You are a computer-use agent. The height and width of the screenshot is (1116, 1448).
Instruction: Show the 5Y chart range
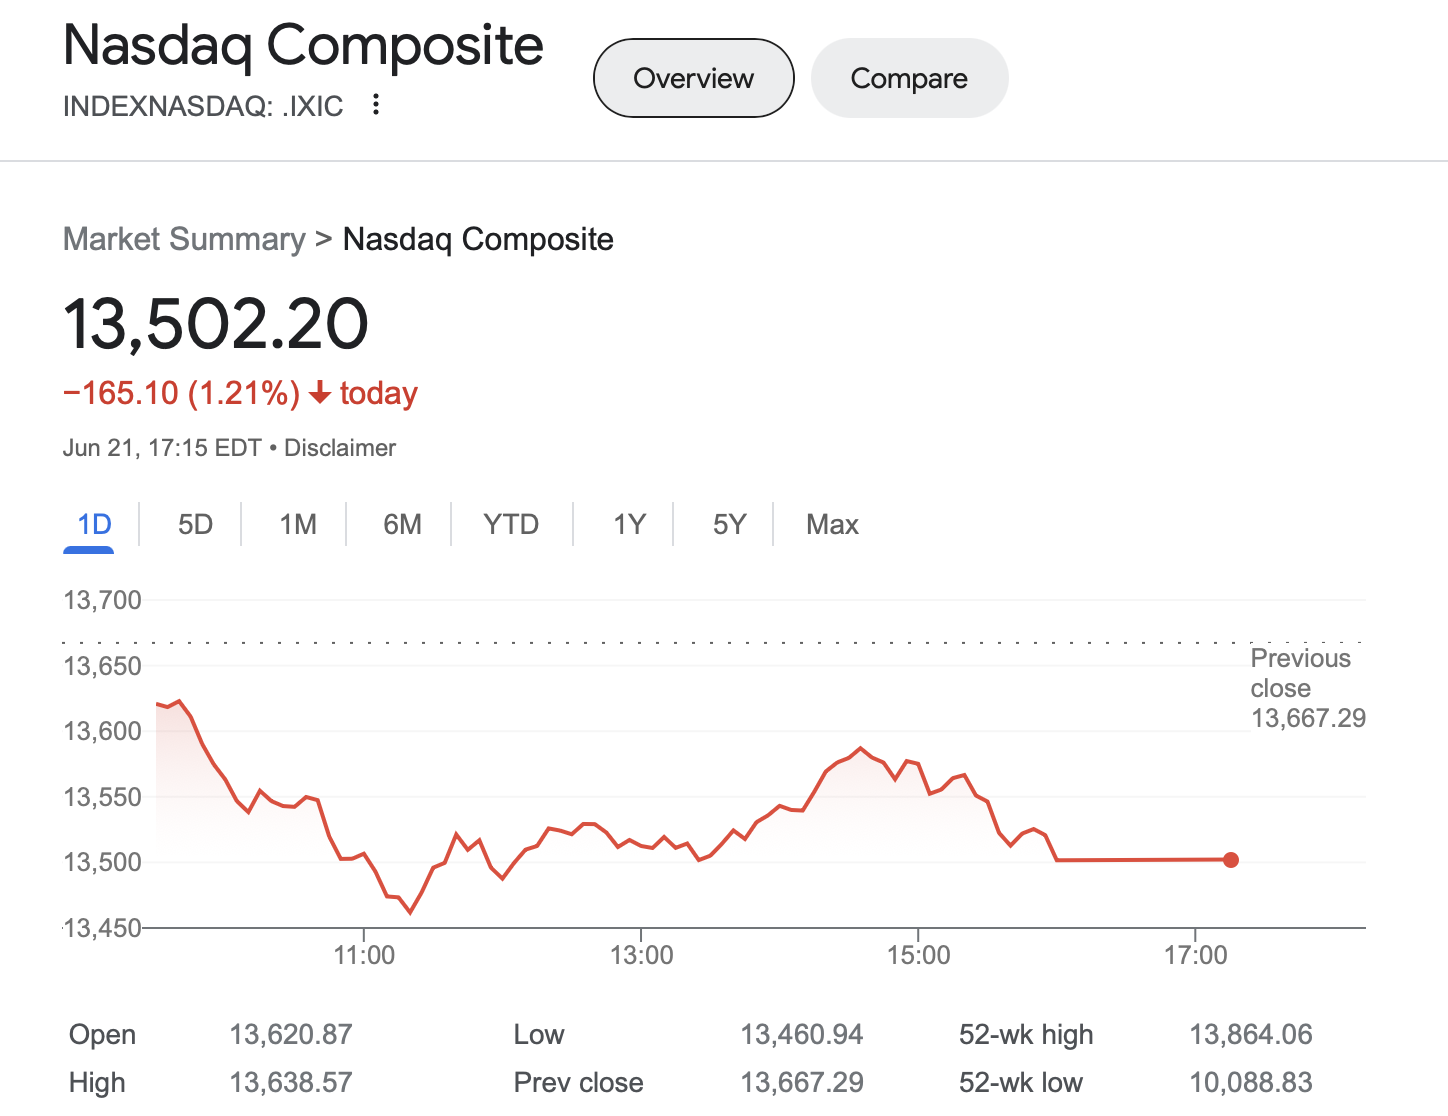pyautogui.click(x=729, y=524)
